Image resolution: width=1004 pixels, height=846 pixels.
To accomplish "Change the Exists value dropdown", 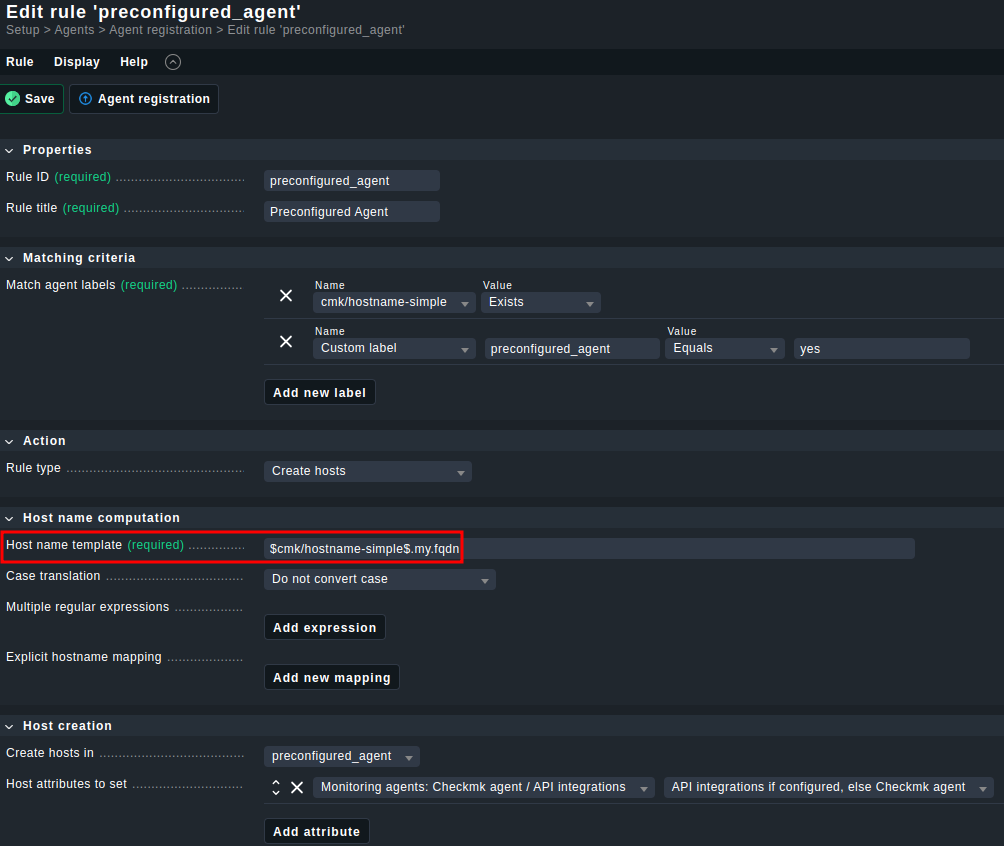I will (x=540, y=302).
